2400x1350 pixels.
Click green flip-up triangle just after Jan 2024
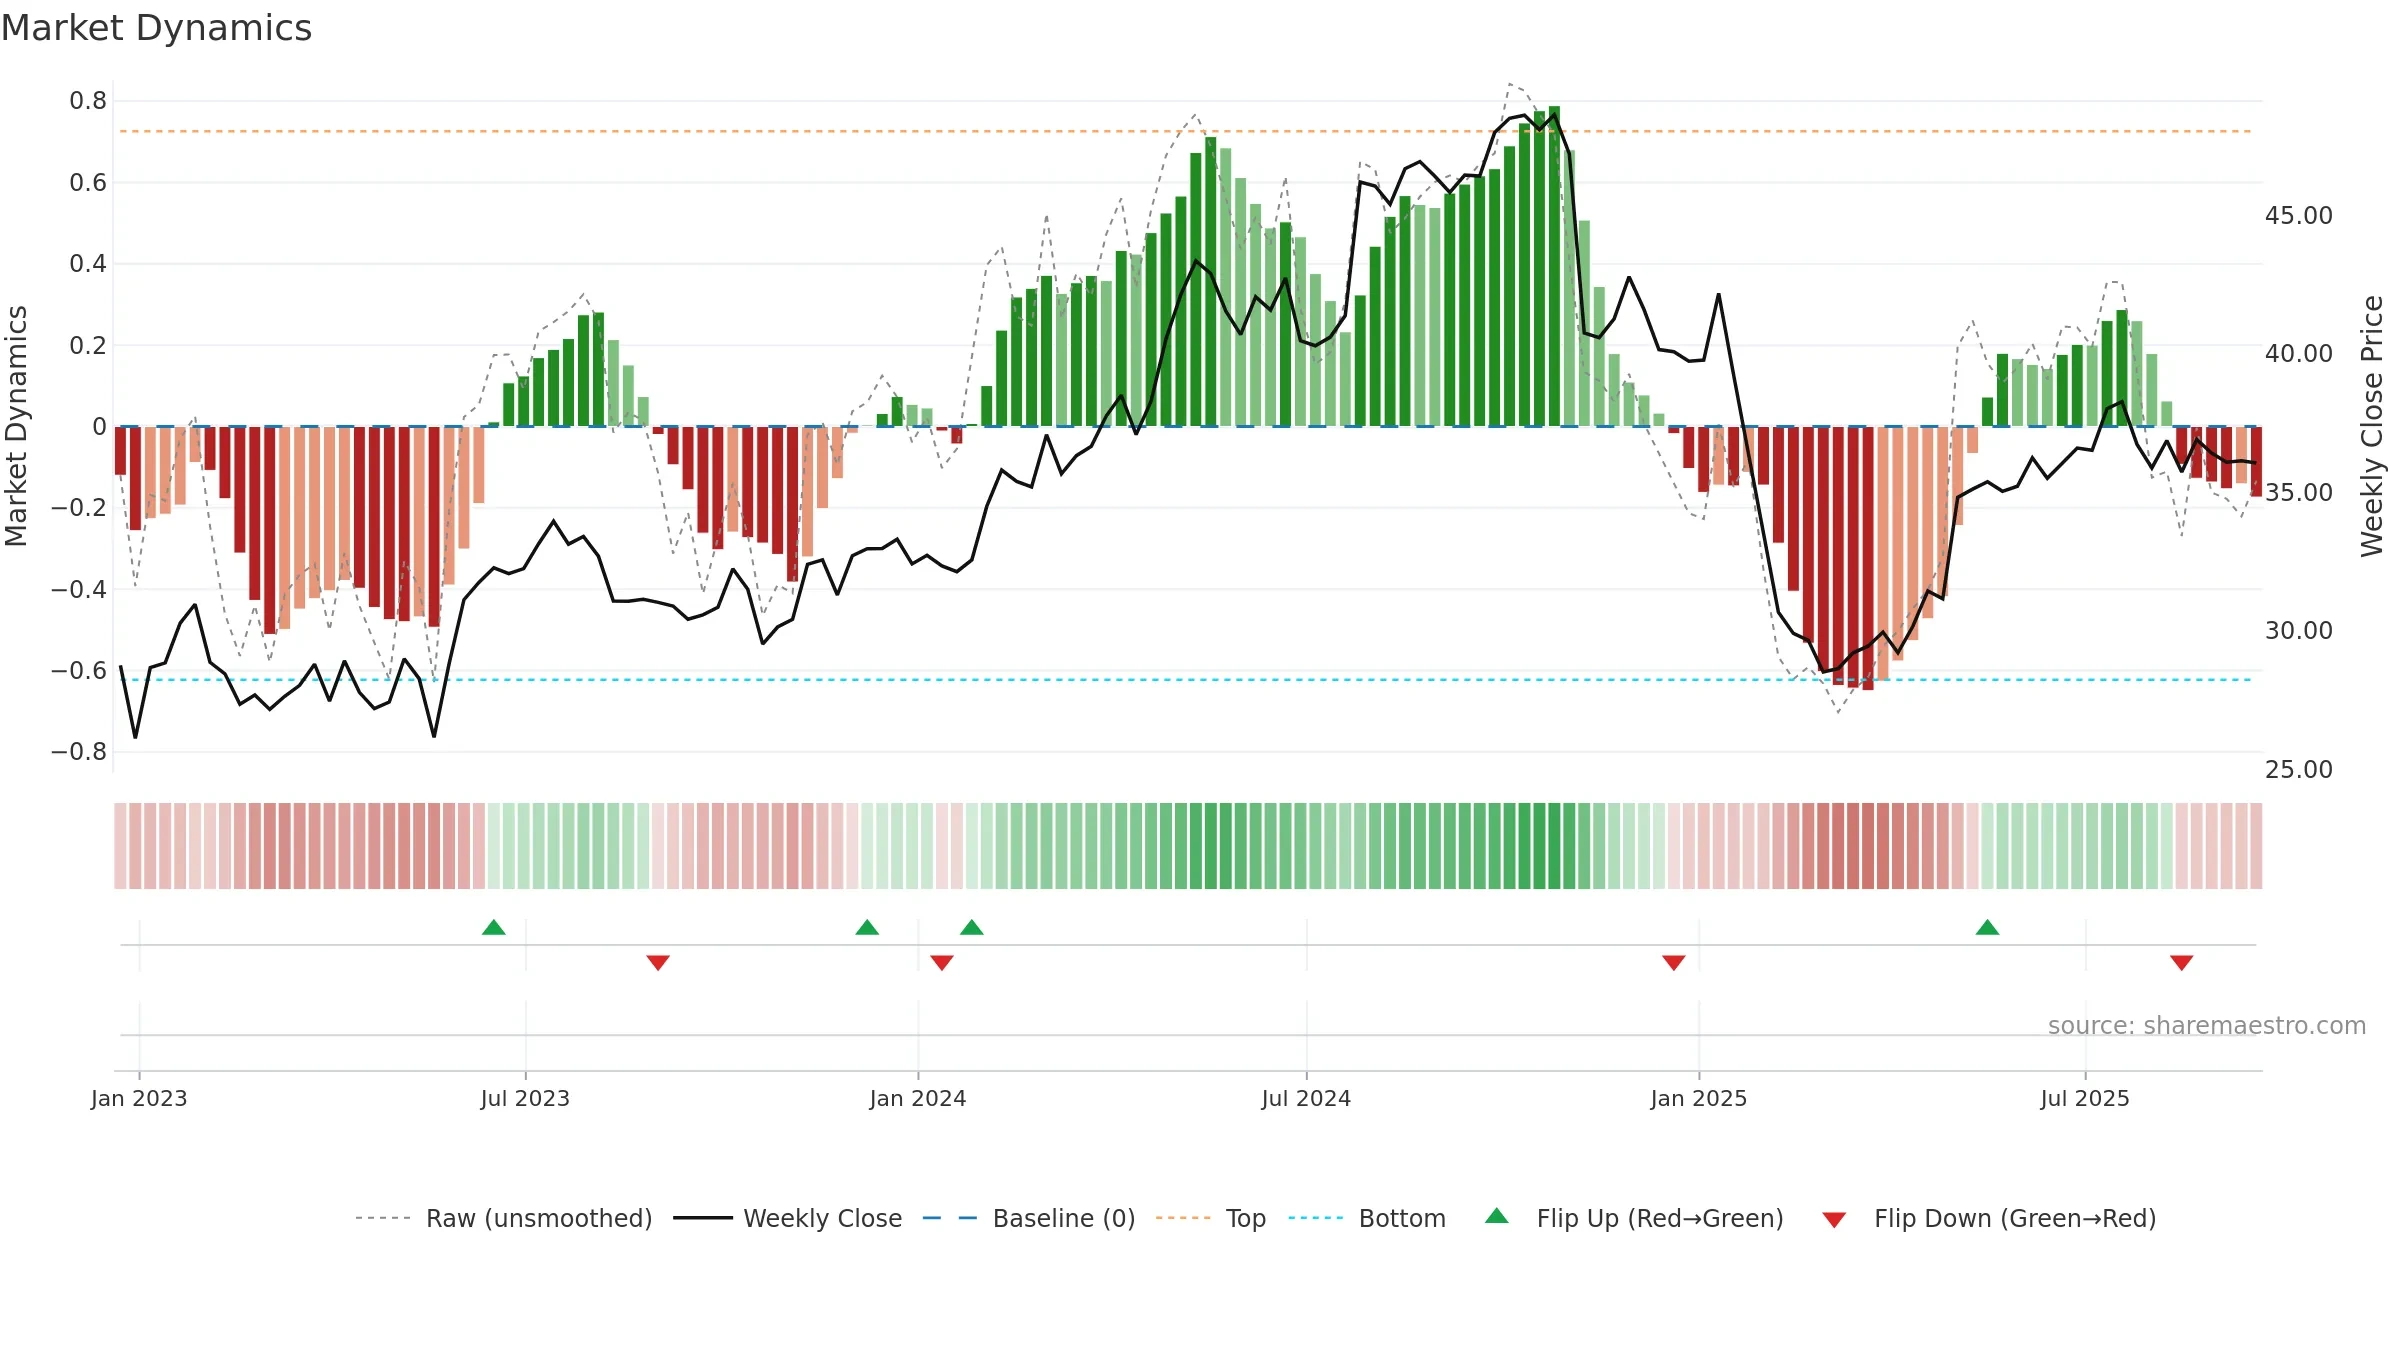(x=972, y=928)
